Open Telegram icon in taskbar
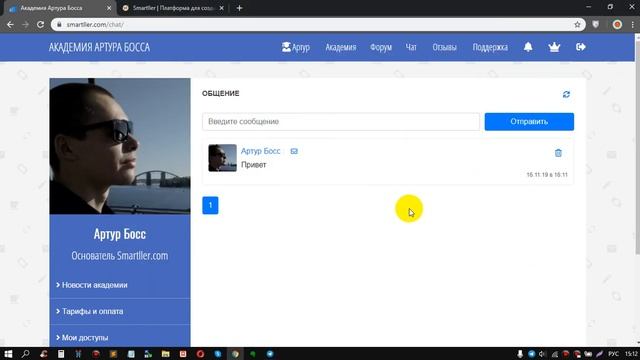 270,354
